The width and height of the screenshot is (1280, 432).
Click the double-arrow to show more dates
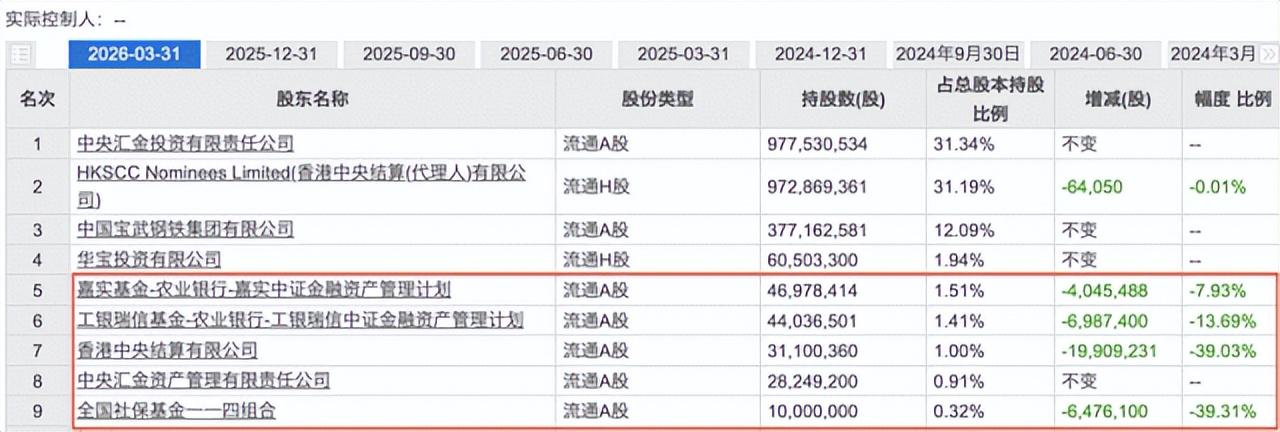click(1270, 54)
